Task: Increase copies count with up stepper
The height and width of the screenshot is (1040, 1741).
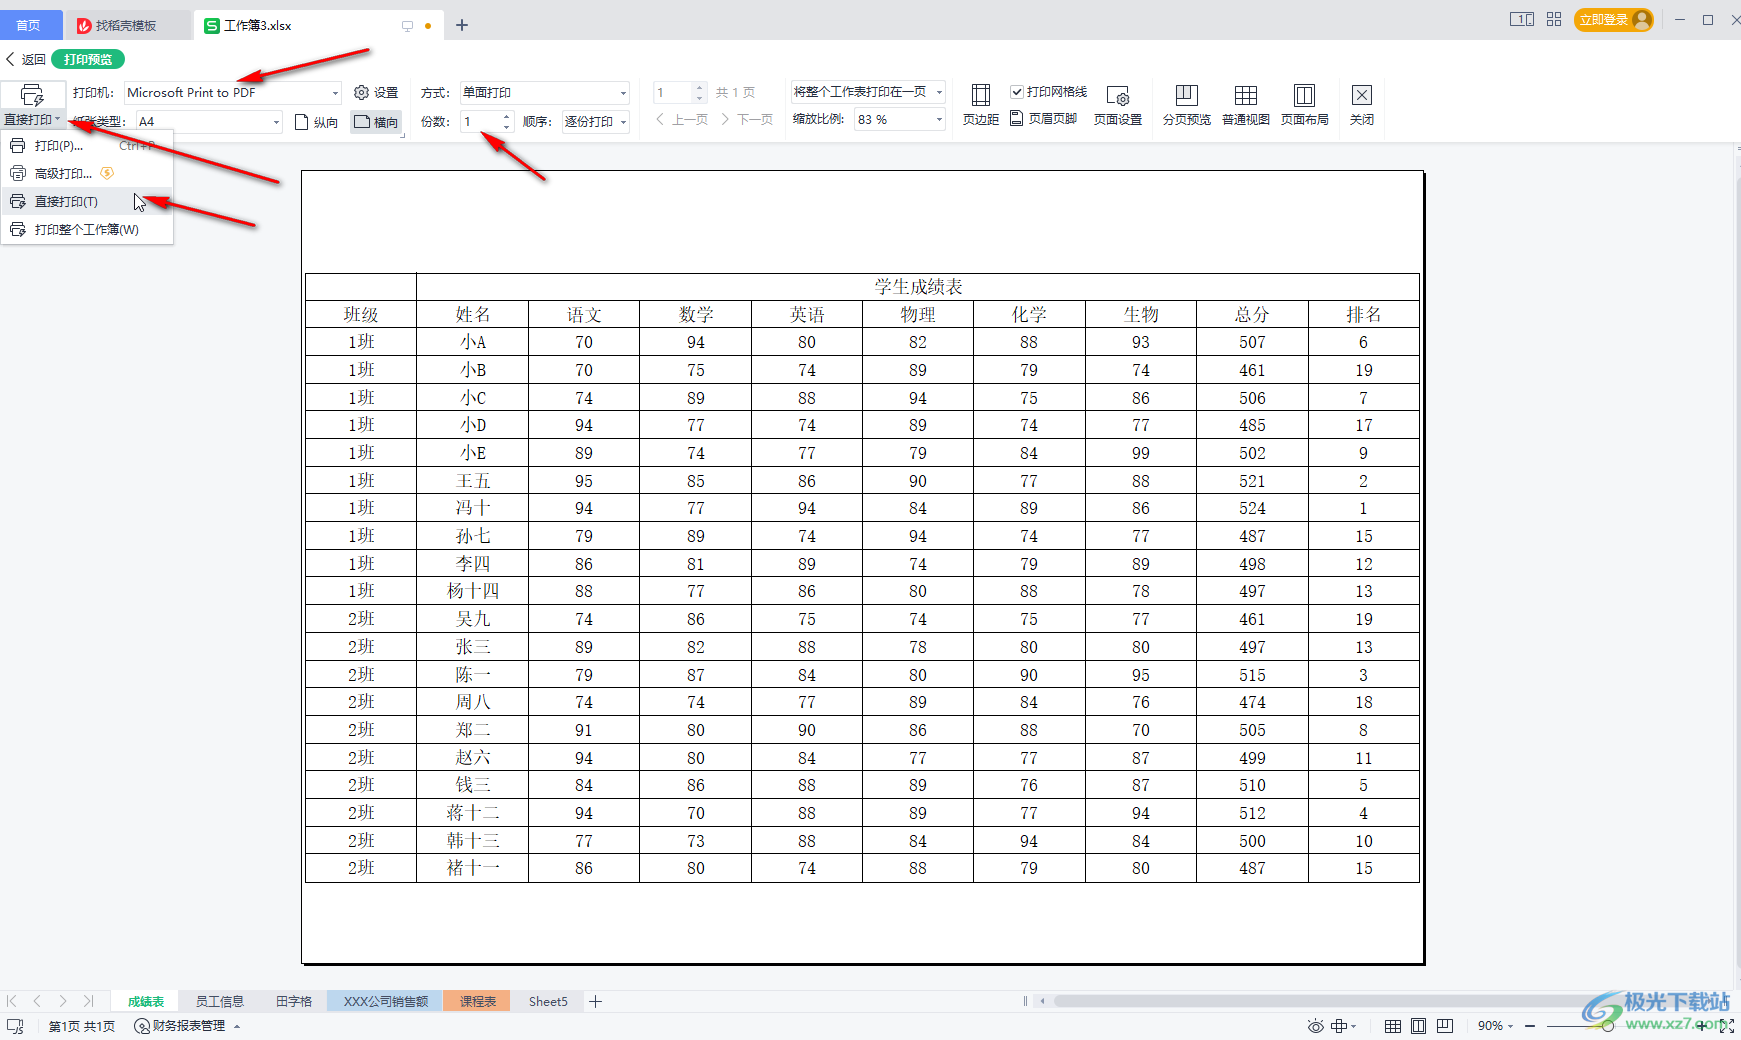Action: click(x=506, y=117)
